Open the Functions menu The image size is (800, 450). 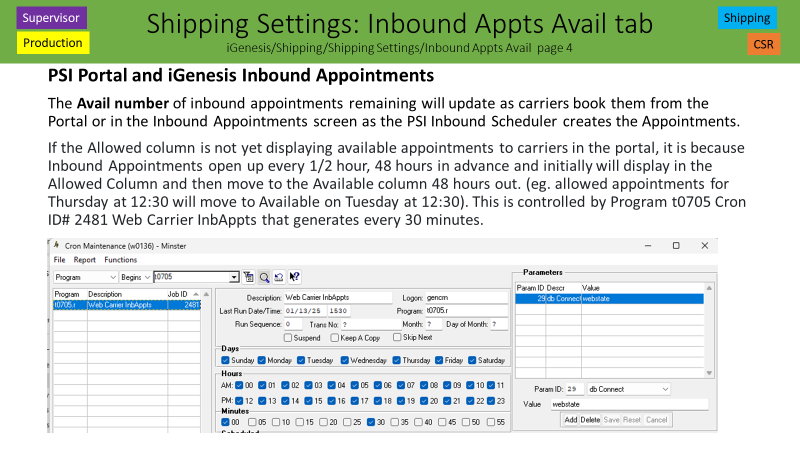point(121,260)
